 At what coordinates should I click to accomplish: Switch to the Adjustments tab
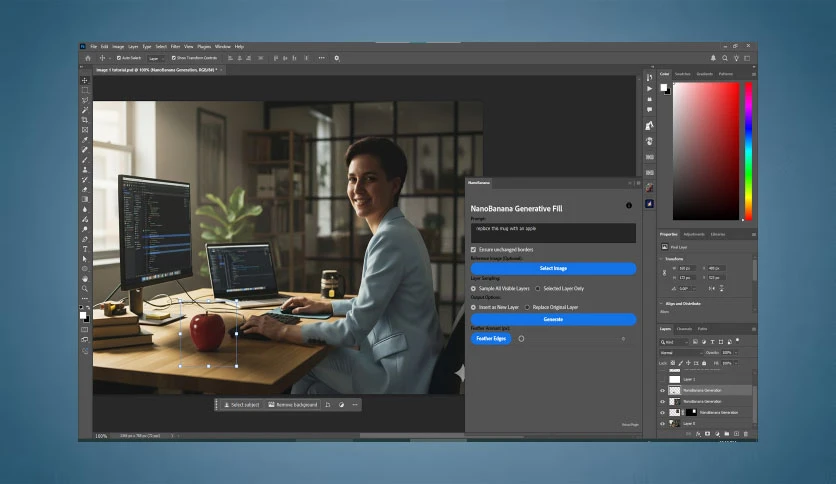click(694, 235)
